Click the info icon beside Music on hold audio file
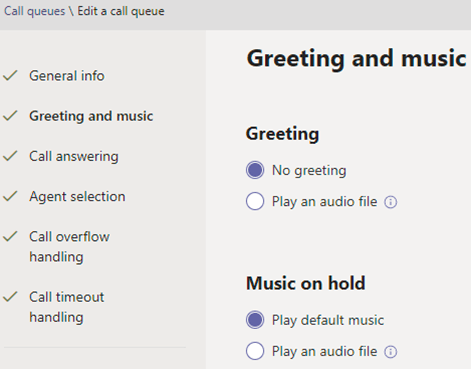Viewport: 471px width, 369px height. [390, 352]
